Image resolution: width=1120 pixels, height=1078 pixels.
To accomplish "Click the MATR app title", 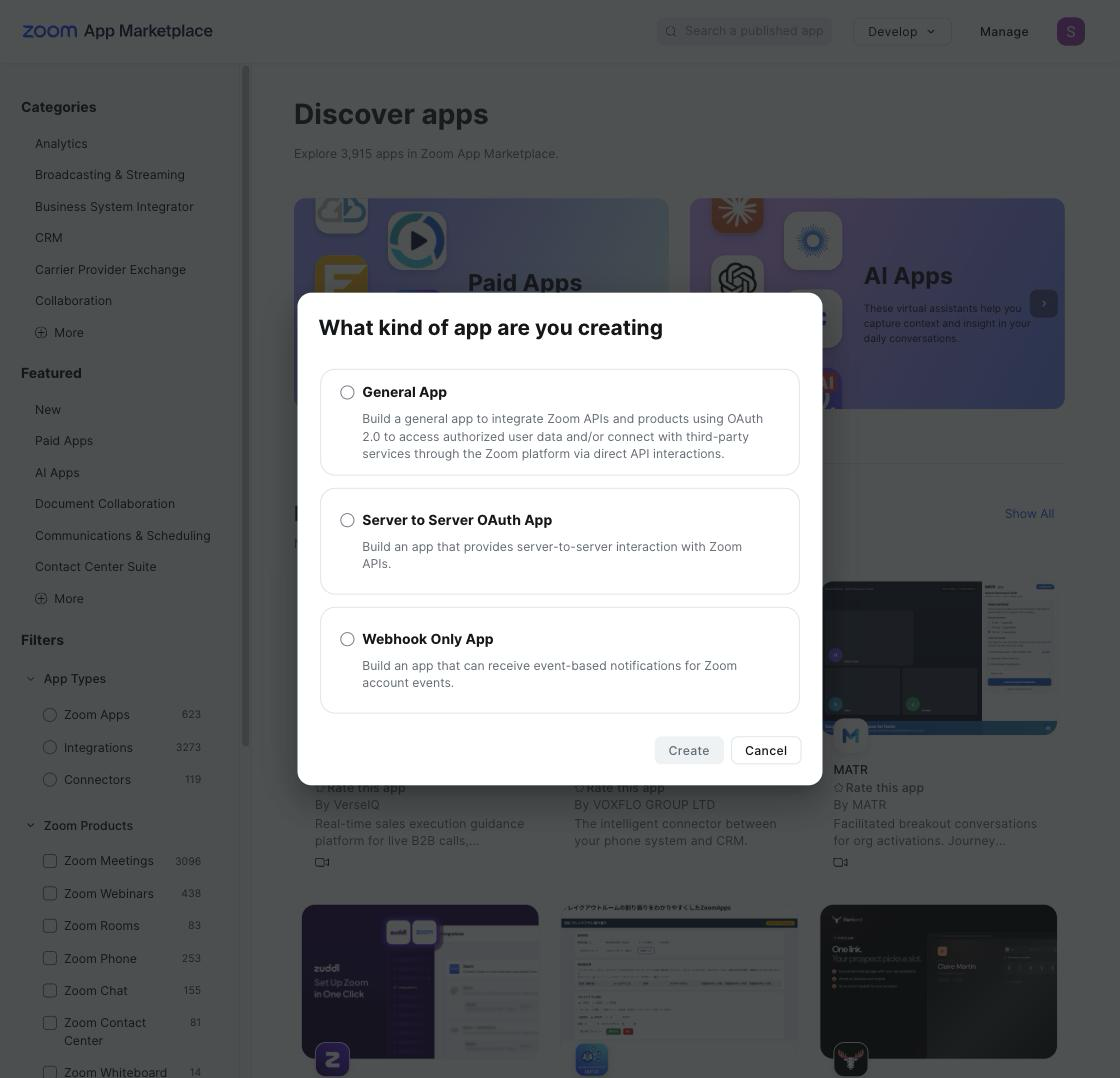I will pos(850,770).
